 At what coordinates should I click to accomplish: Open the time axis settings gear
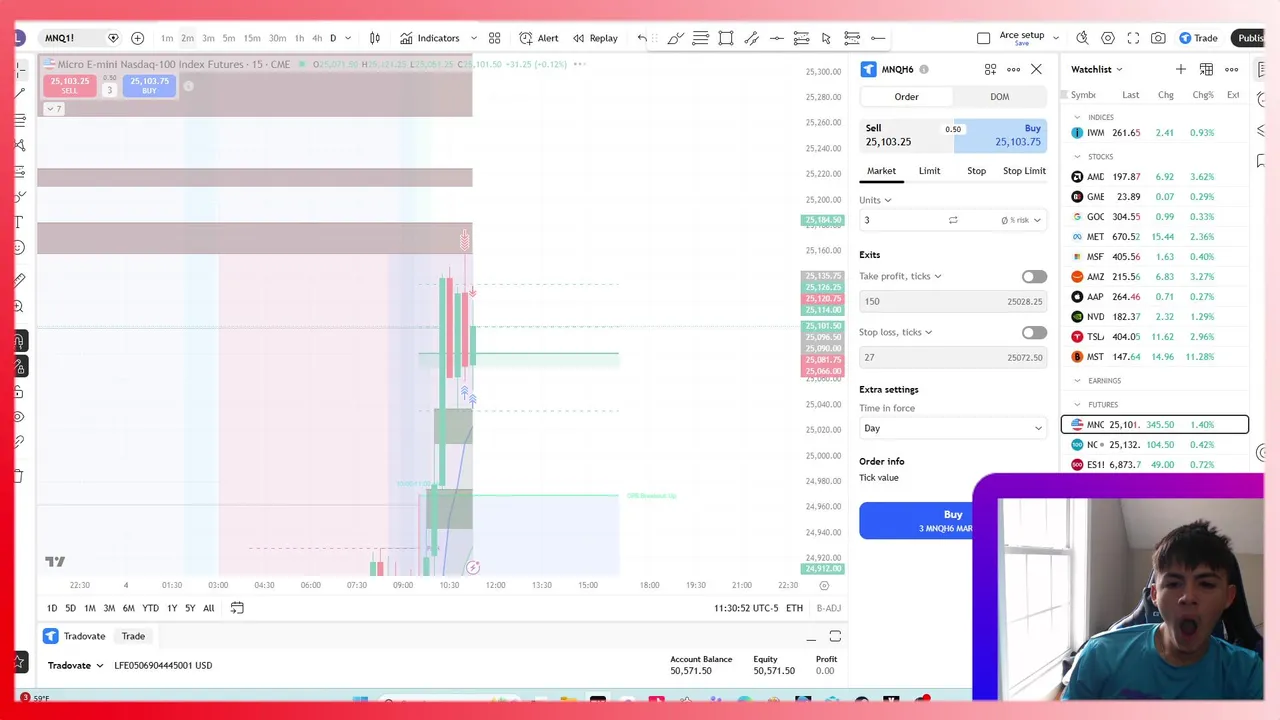point(824,585)
